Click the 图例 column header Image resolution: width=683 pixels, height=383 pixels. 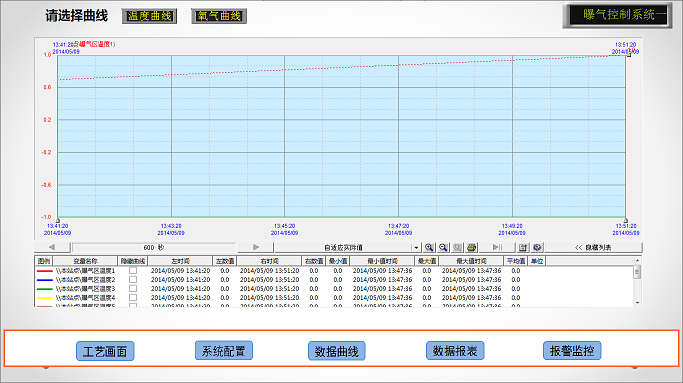[x=44, y=261]
